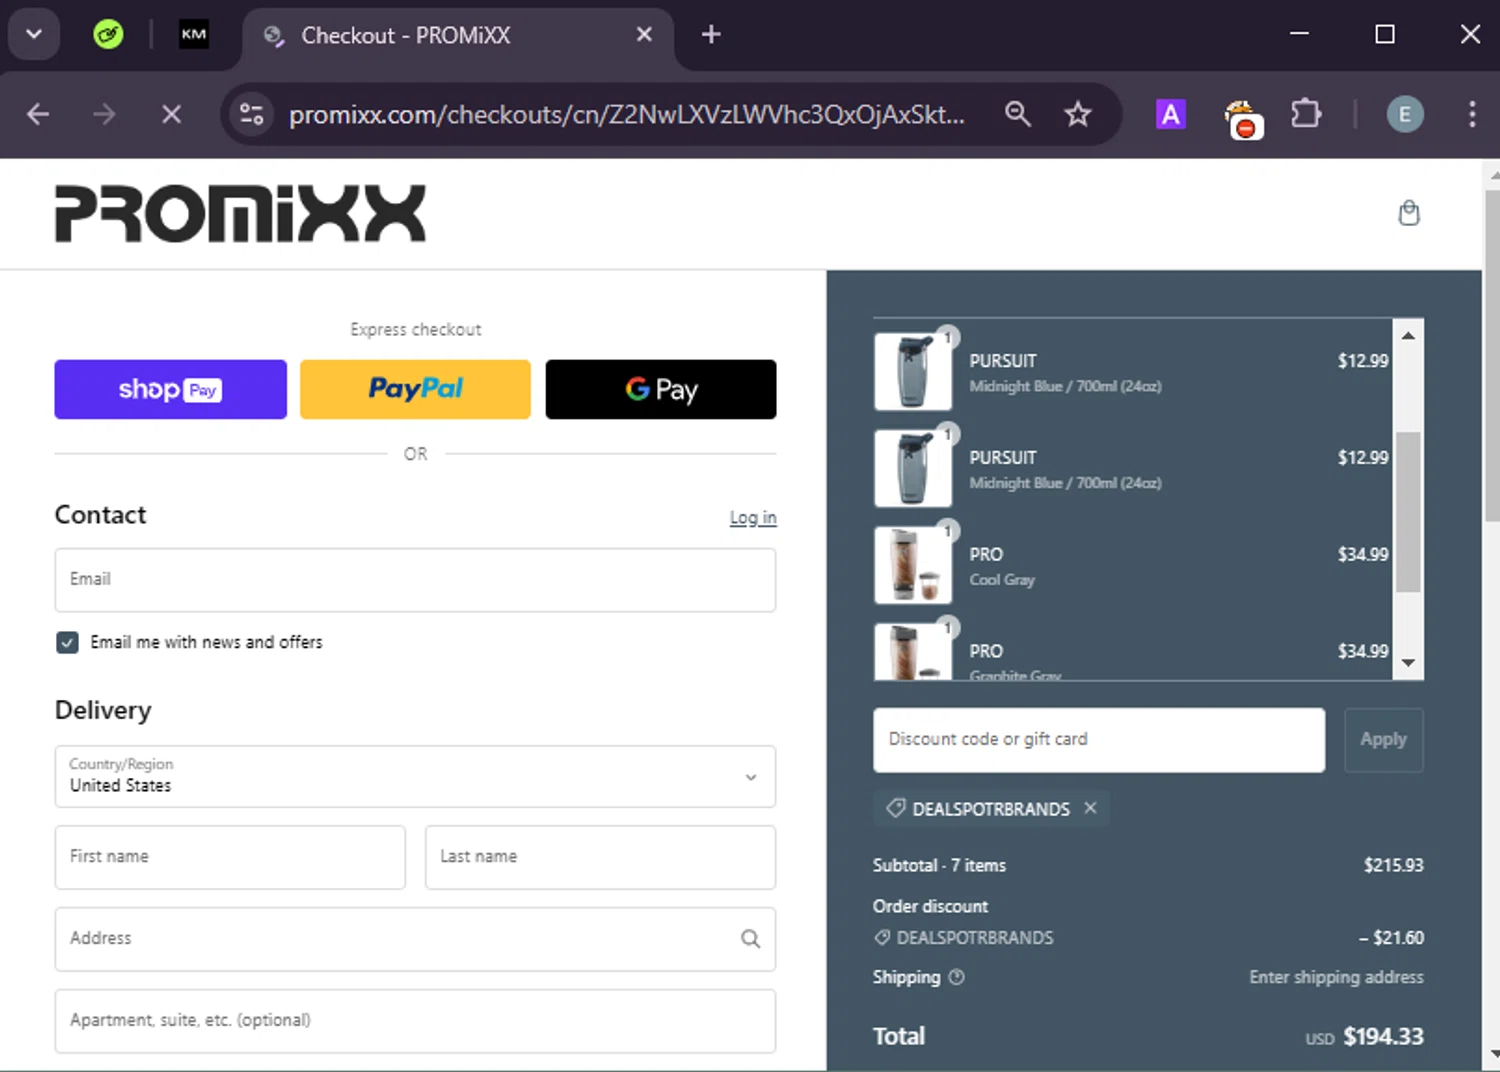This screenshot has width=1500, height=1072.
Task: Click the page address URL bar
Action: tap(627, 115)
